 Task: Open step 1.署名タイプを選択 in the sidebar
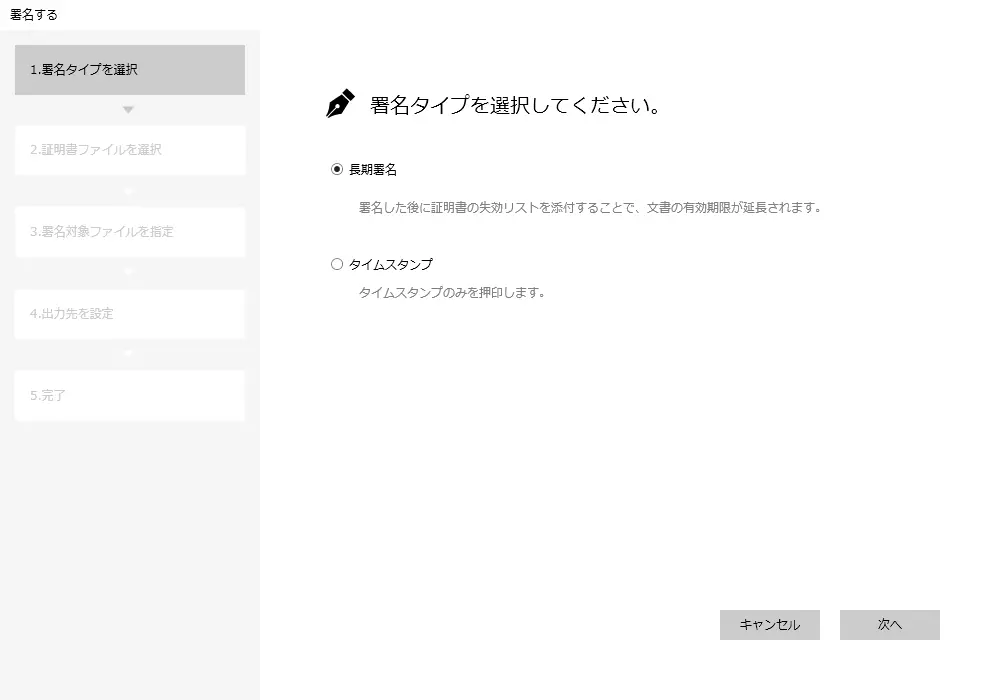[129, 70]
